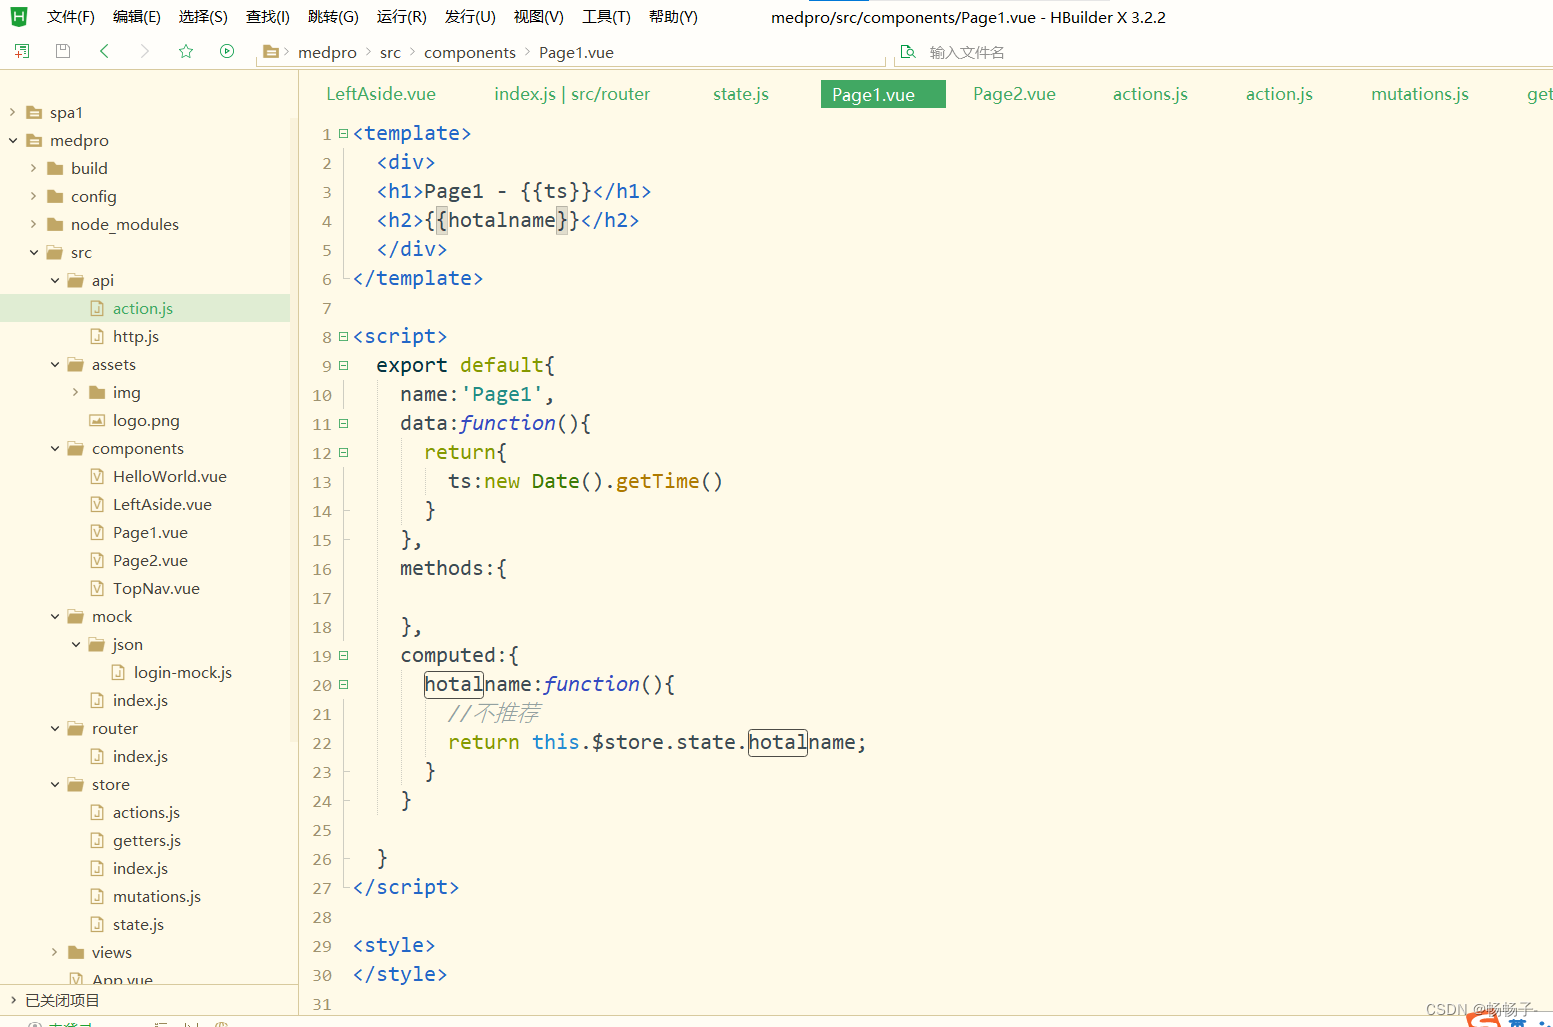Open the 查找(I) menu
The width and height of the screenshot is (1553, 1027).
coord(268,17)
